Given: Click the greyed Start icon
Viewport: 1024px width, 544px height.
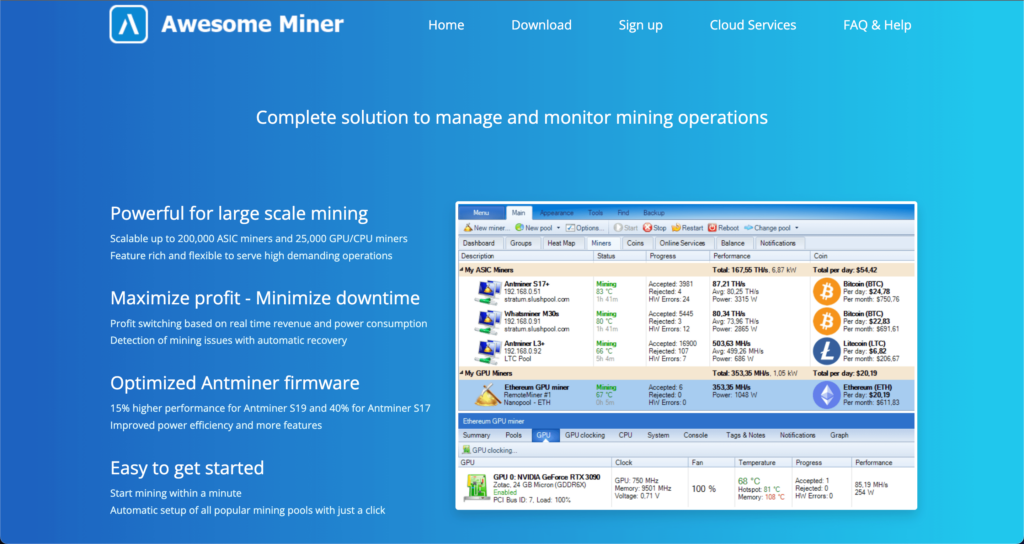Looking at the screenshot, I should click(618, 228).
